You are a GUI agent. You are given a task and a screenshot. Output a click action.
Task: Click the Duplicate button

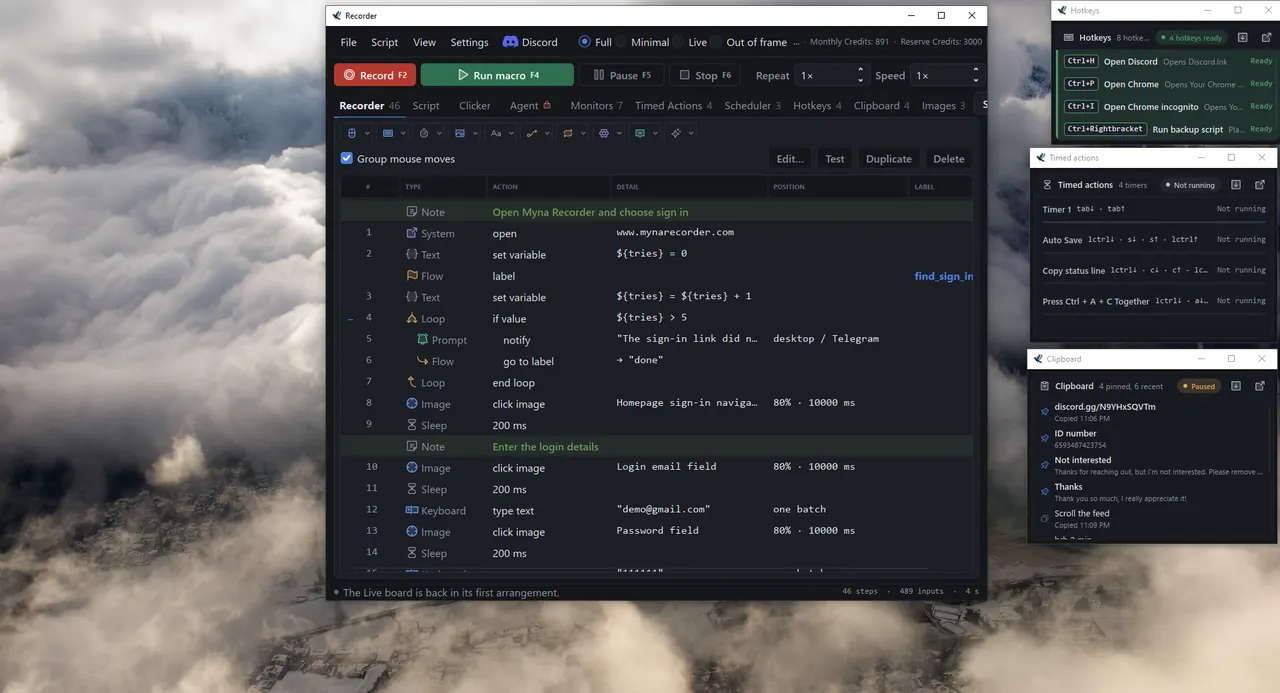tap(889, 158)
